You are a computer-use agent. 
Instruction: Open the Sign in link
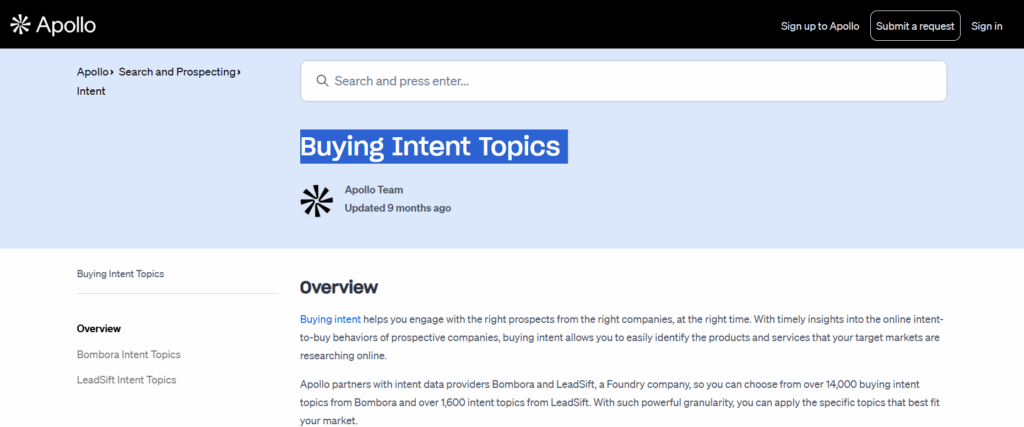tap(986, 26)
